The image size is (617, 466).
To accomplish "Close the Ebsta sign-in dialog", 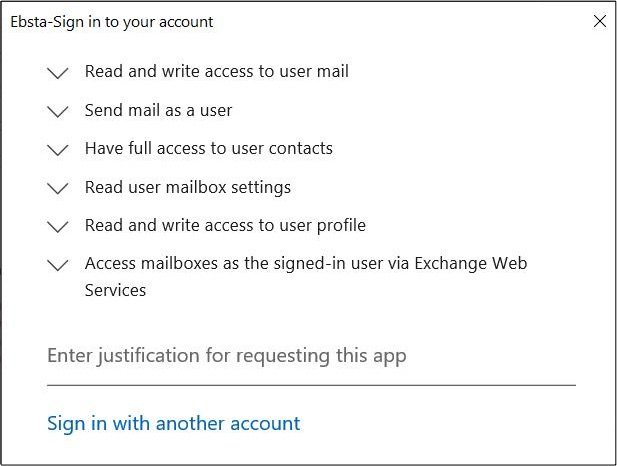I will [600, 21].
